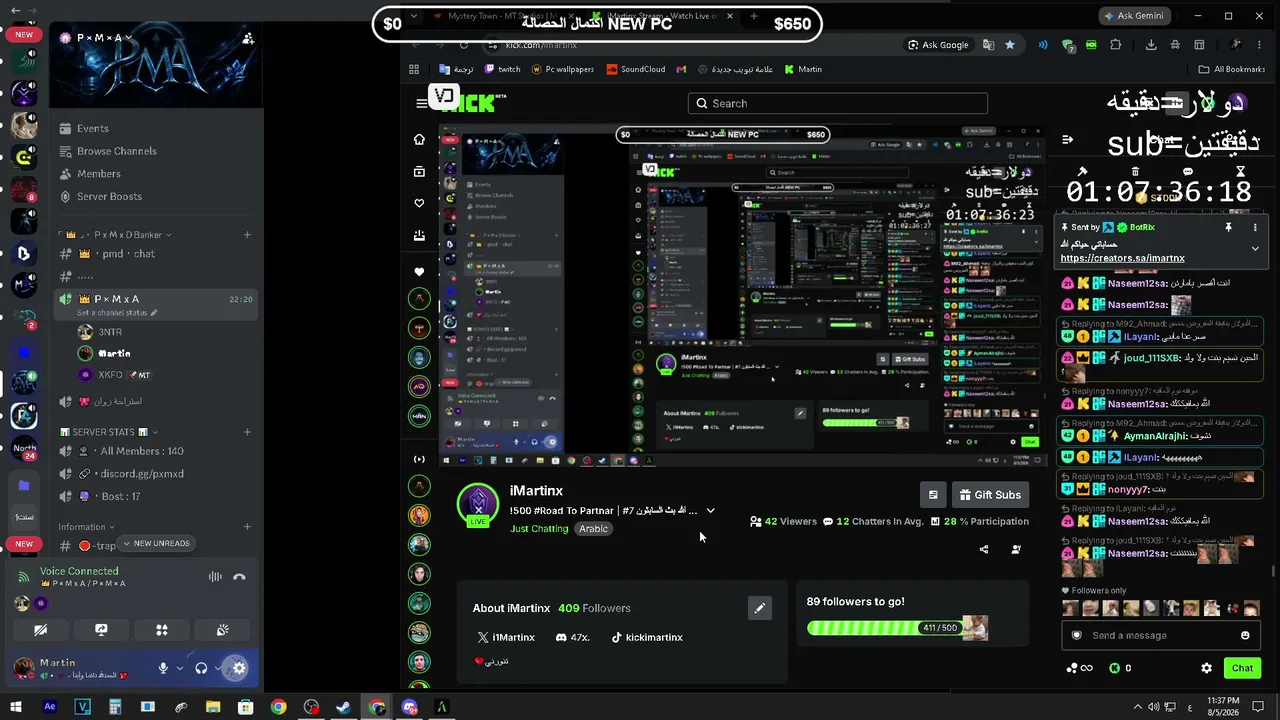1280x720 pixels.
Task: Open the i1Martinx X profile link
Action: click(x=506, y=637)
